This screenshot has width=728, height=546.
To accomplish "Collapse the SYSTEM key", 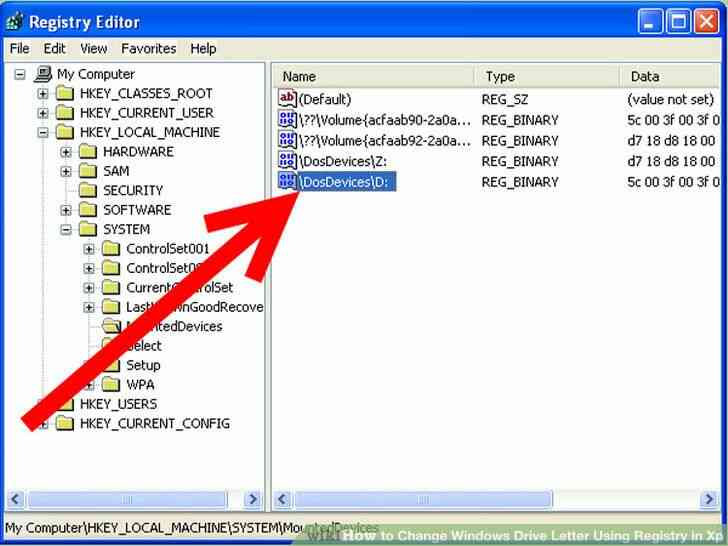I will [x=66, y=230].
